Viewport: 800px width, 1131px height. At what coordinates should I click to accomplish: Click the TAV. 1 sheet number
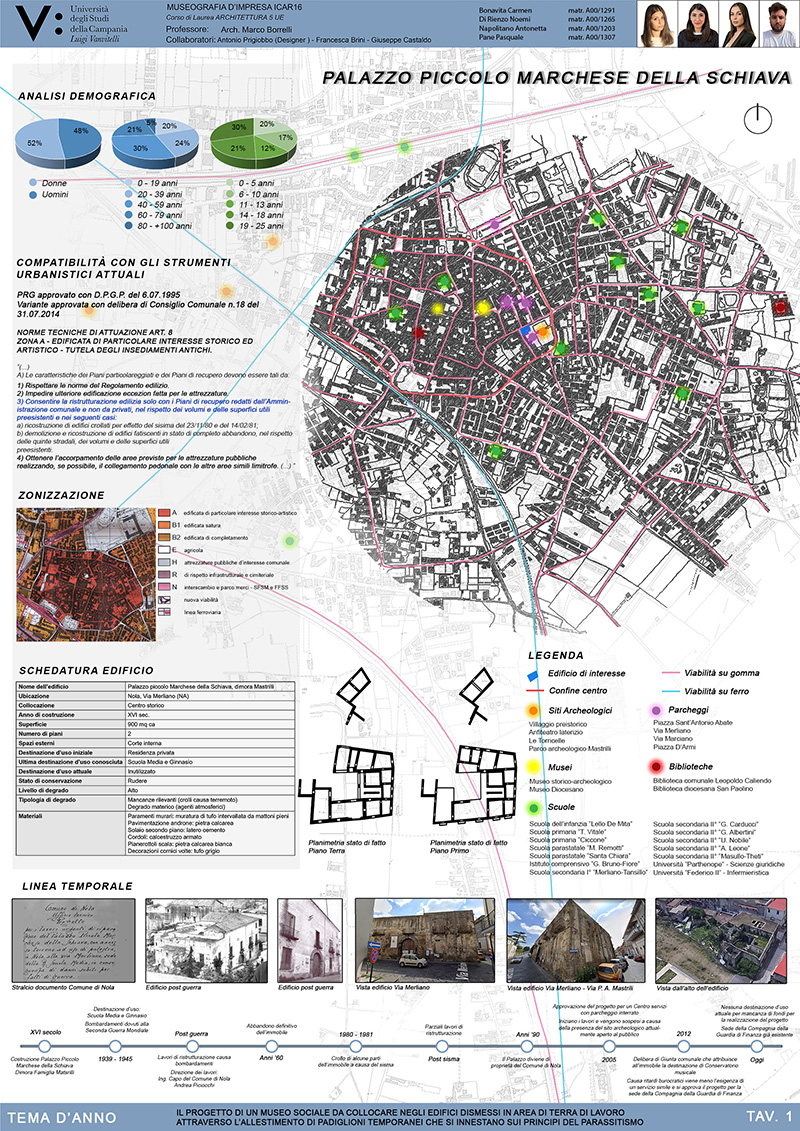point(768,1117)
